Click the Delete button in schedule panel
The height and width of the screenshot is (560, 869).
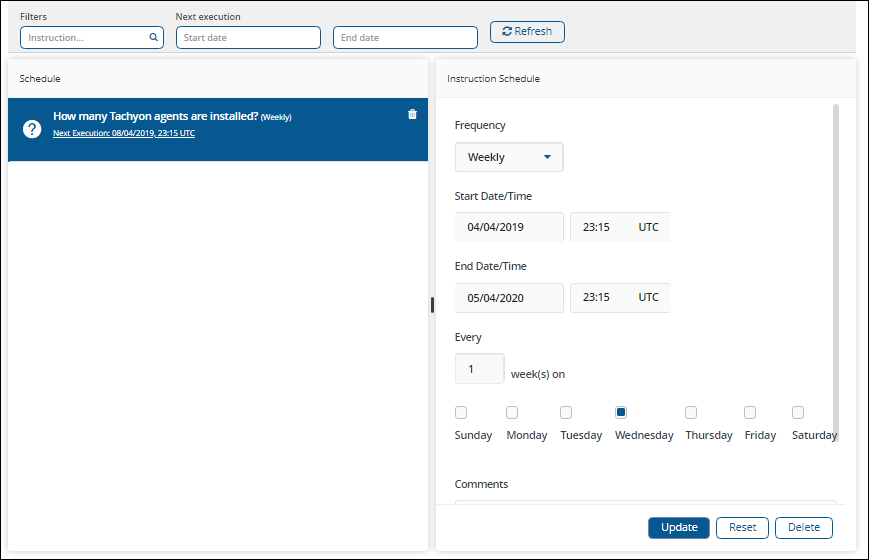pos(803,527)
